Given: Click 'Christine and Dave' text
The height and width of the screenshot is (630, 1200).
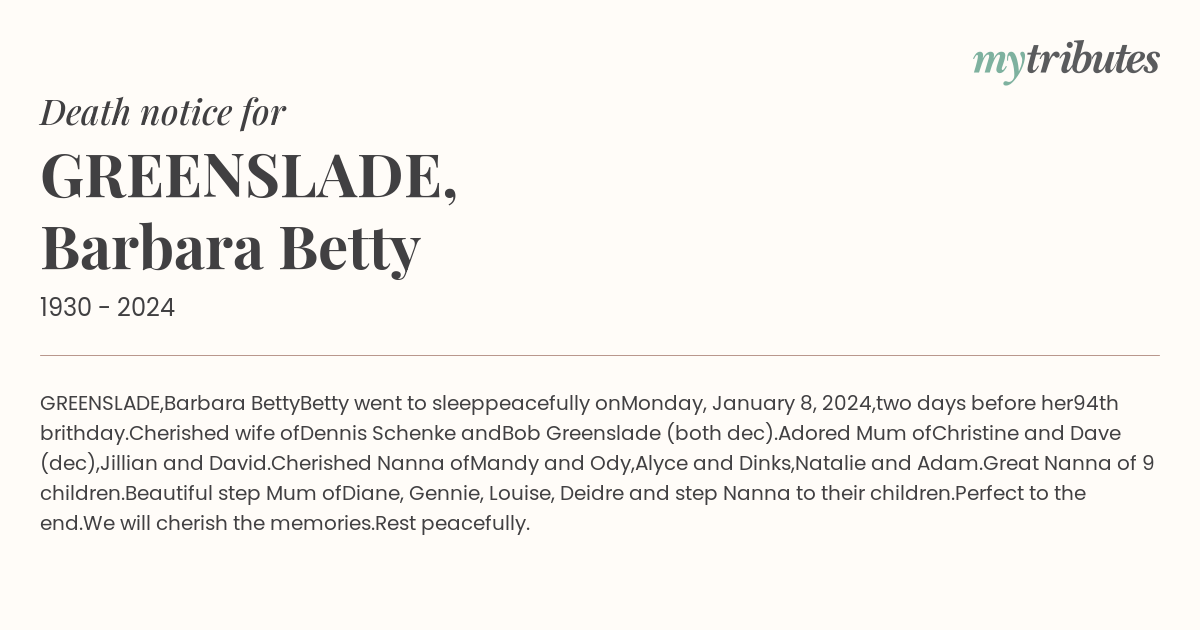Looking at the screenshot, I should point(1026,434).
